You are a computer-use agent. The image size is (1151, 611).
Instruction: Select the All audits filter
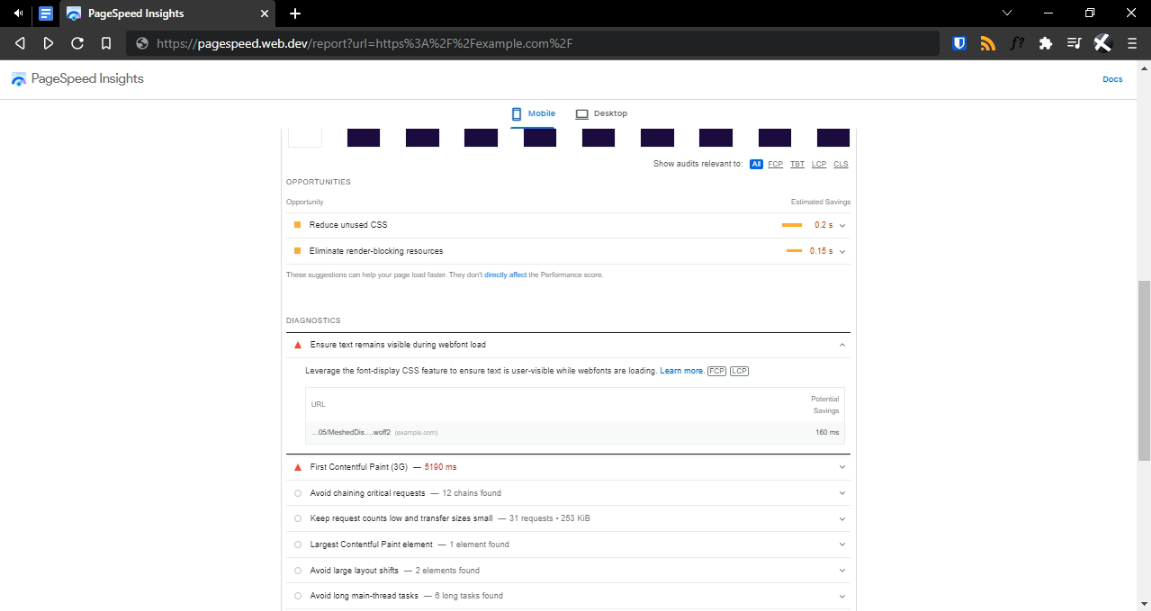(x=756, y=164)
